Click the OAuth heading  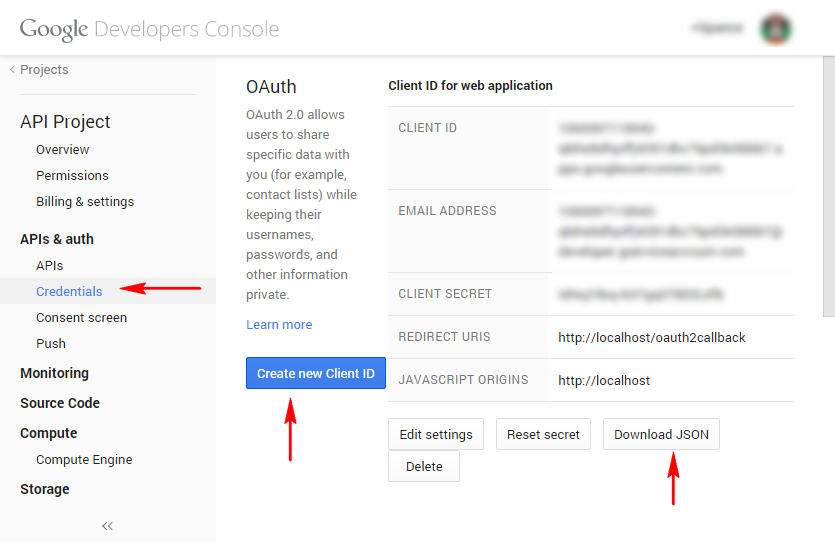point(271,87)
